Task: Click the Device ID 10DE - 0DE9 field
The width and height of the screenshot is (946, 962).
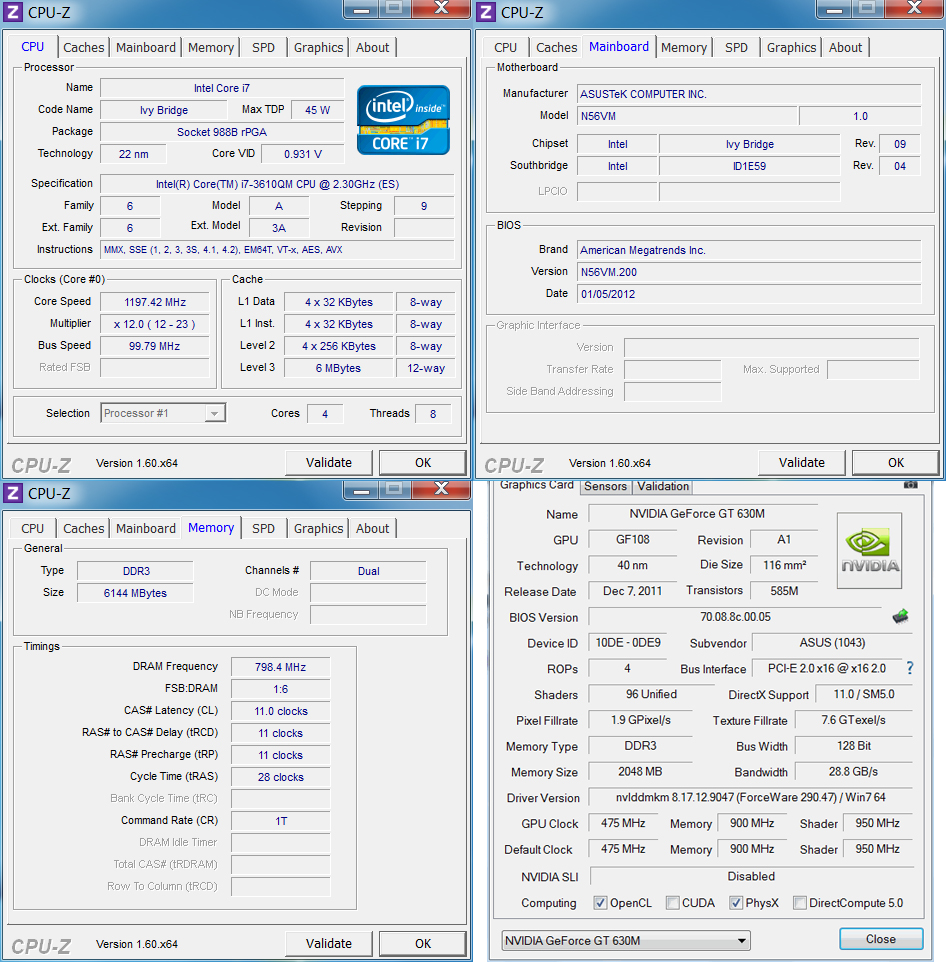Action: point(628,642)
